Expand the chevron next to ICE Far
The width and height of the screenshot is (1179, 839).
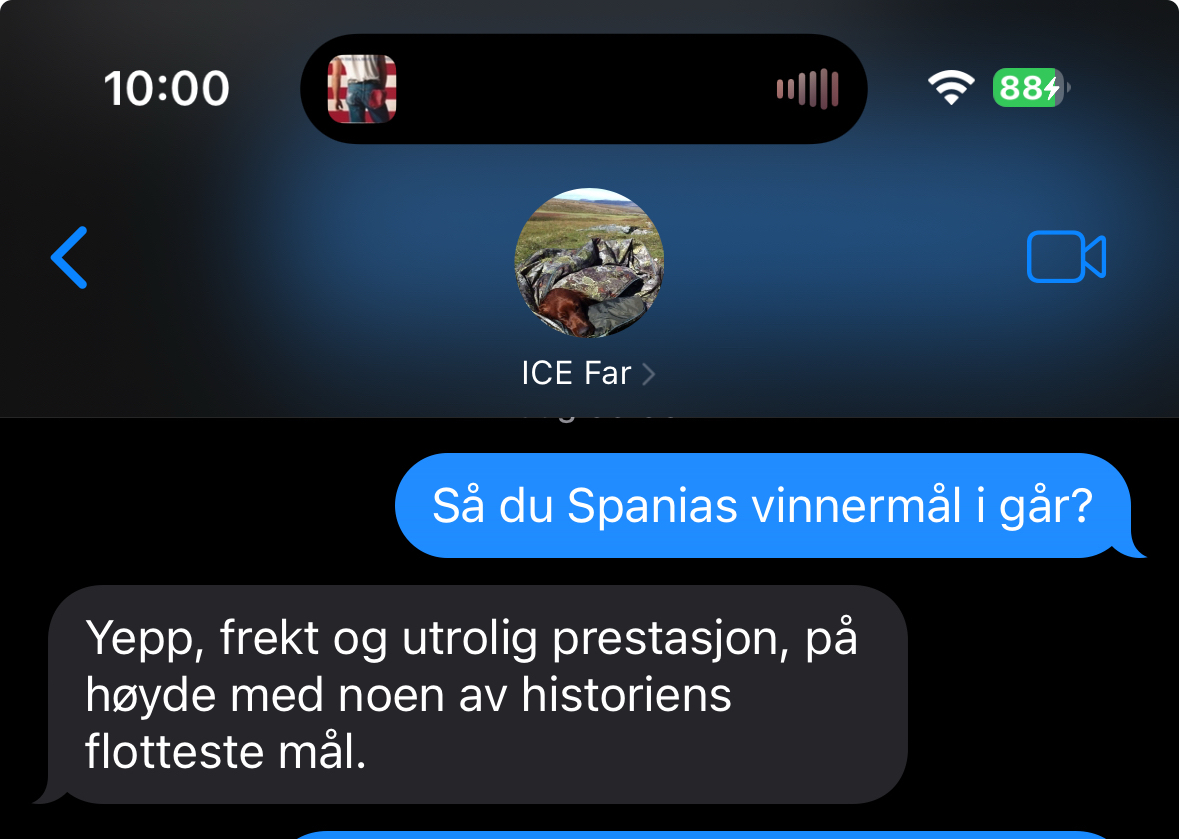[x=648, y=374]
